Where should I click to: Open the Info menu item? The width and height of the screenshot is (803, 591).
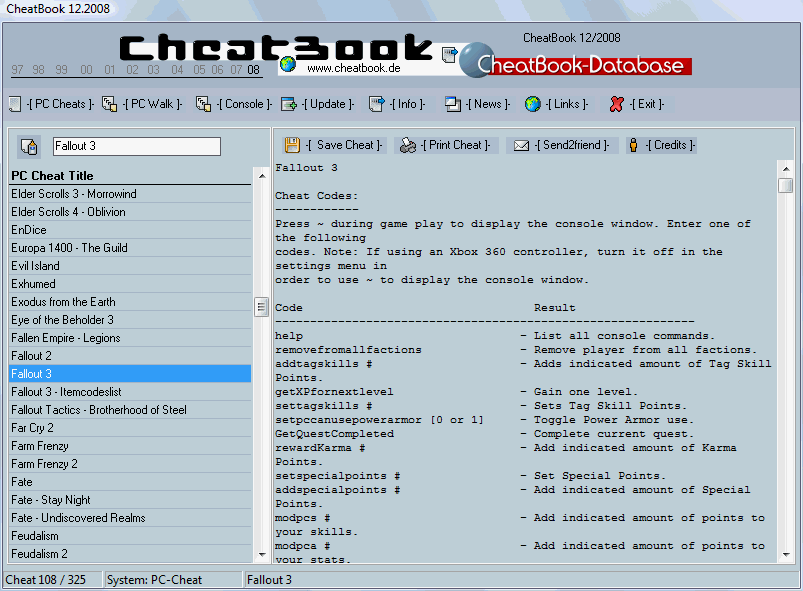pyautogui.click(x=407, y=104)
